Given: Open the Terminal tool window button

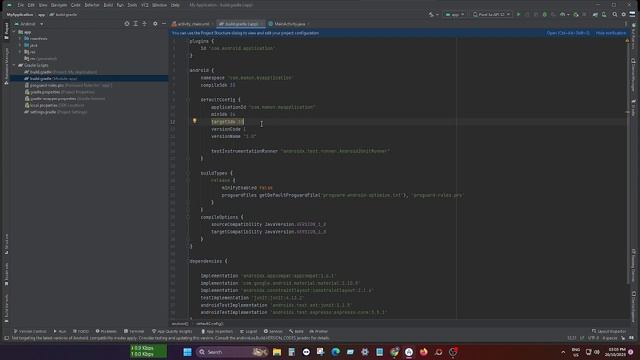Looking at the screenshot, I should pyautogui.click(x=134, y=331).
